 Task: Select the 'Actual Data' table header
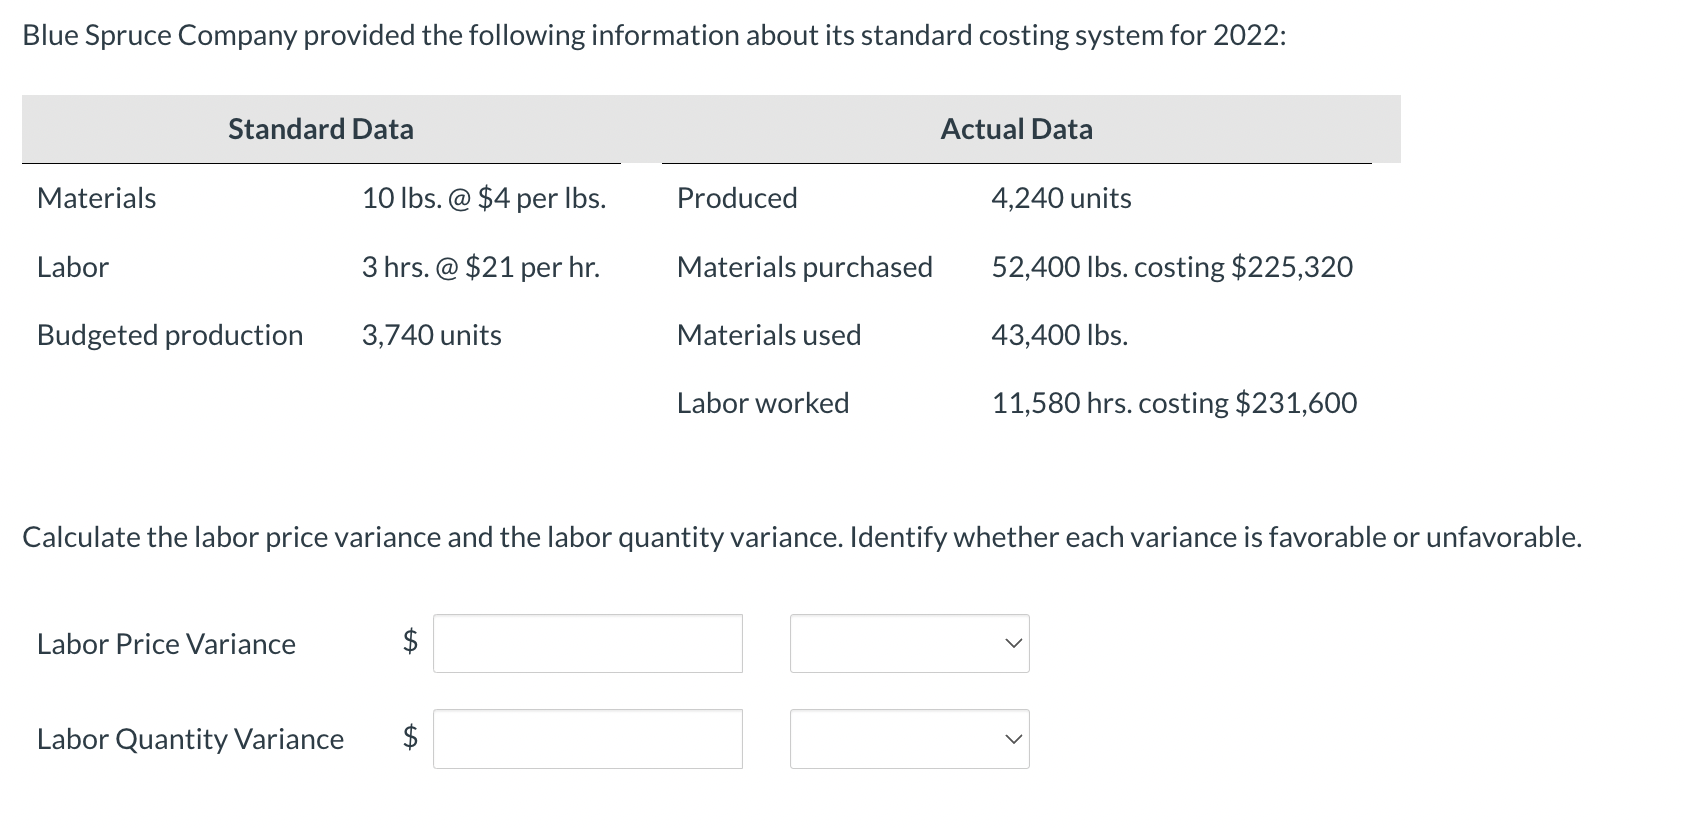coord(1017,129)
